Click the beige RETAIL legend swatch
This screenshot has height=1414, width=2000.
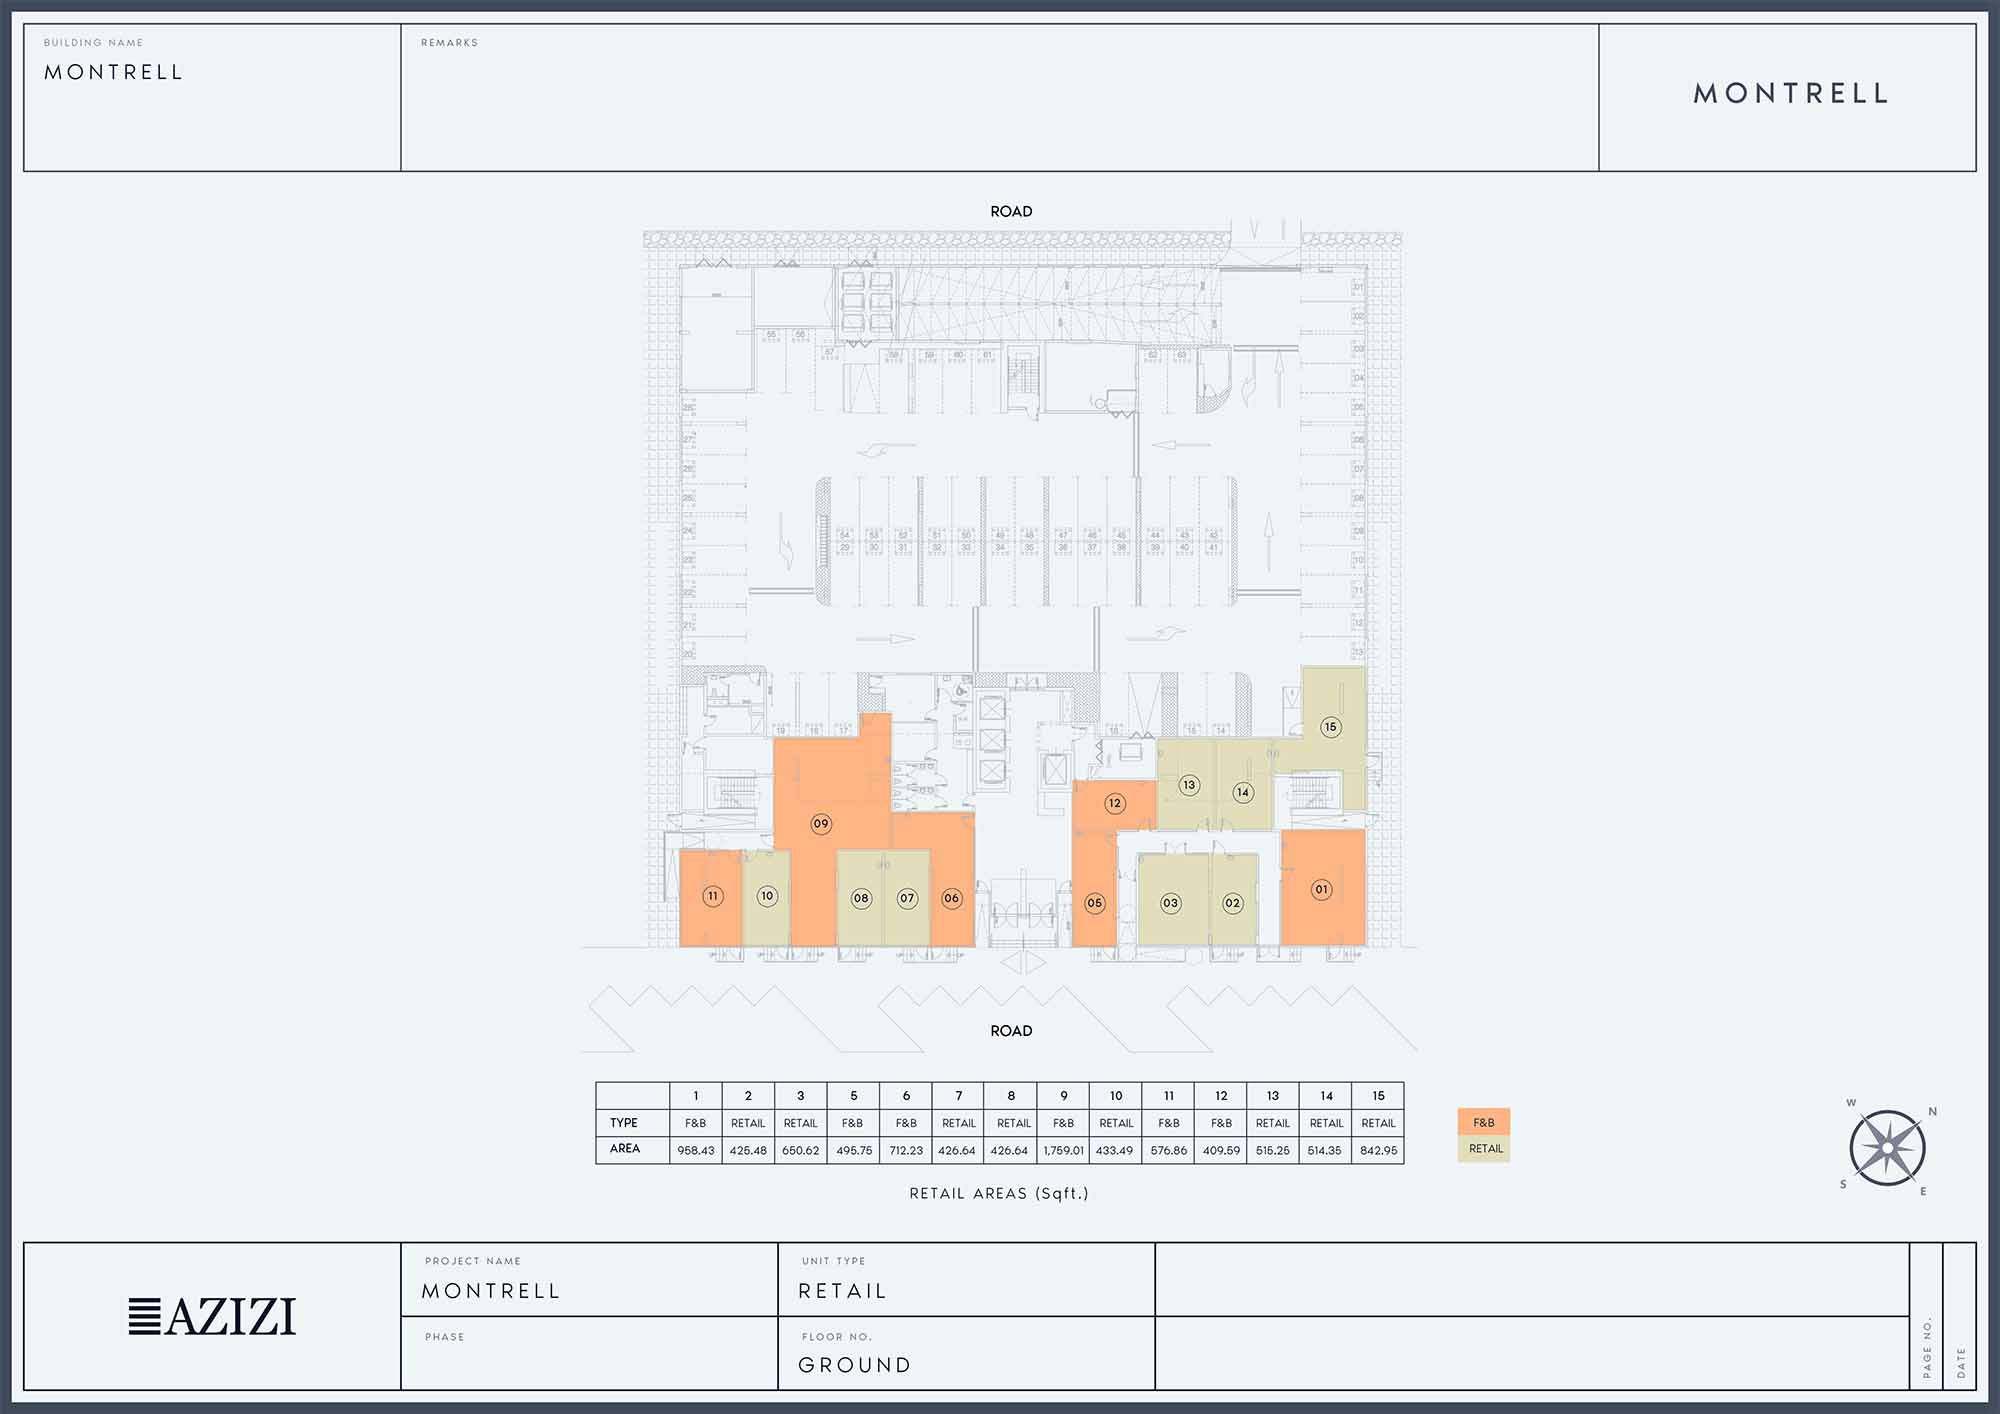(x=1484, y=1149)
